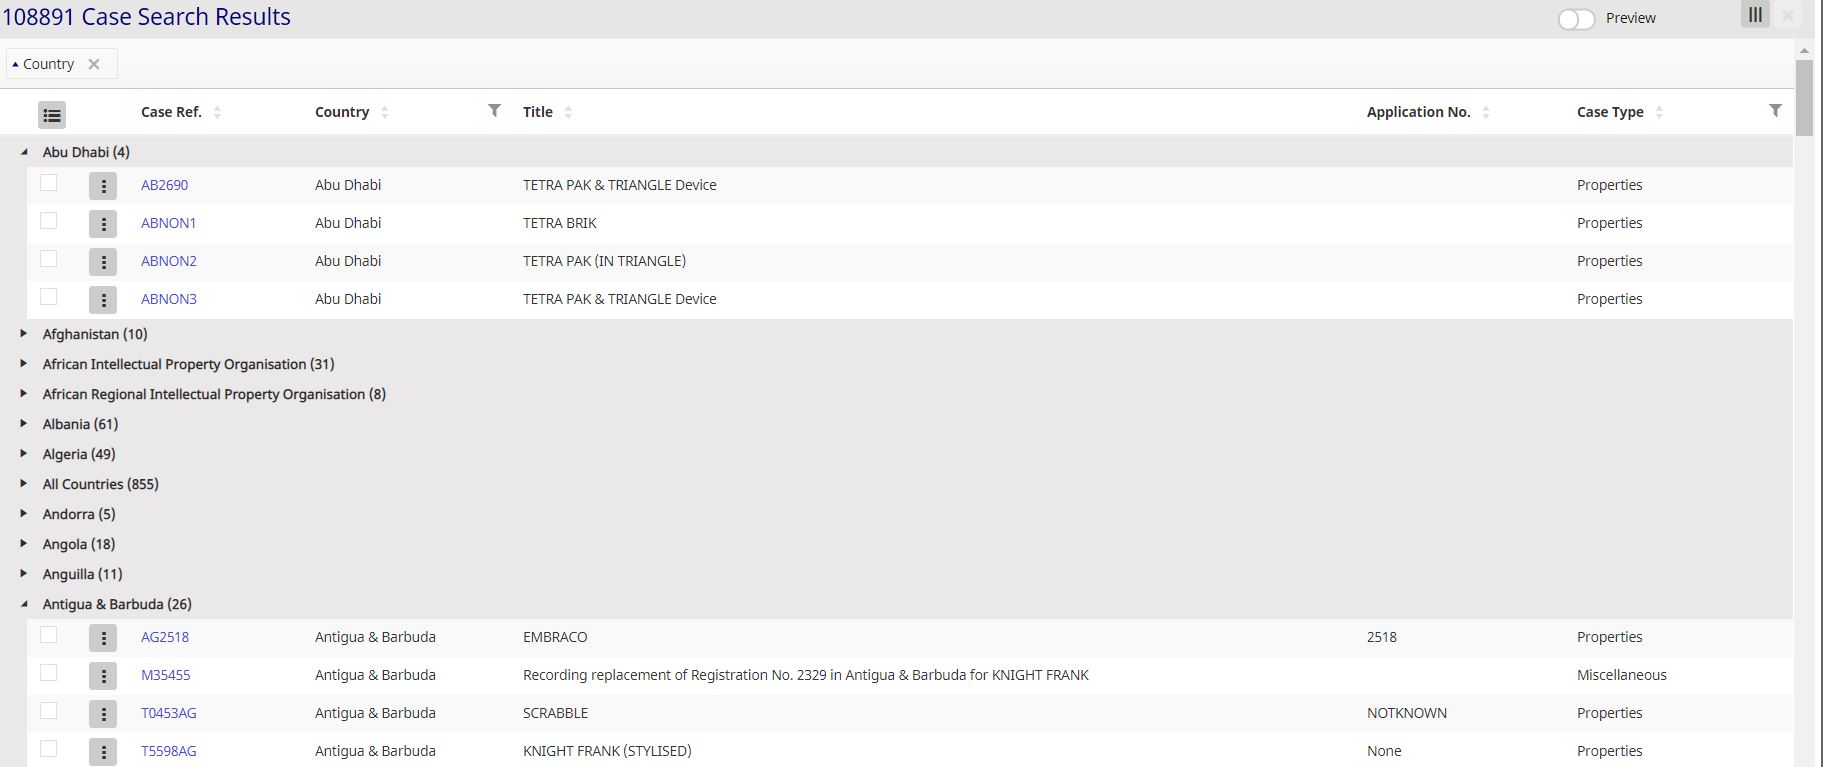
Task: Open row actions menu for AB2690
Action: pos(103,186)
